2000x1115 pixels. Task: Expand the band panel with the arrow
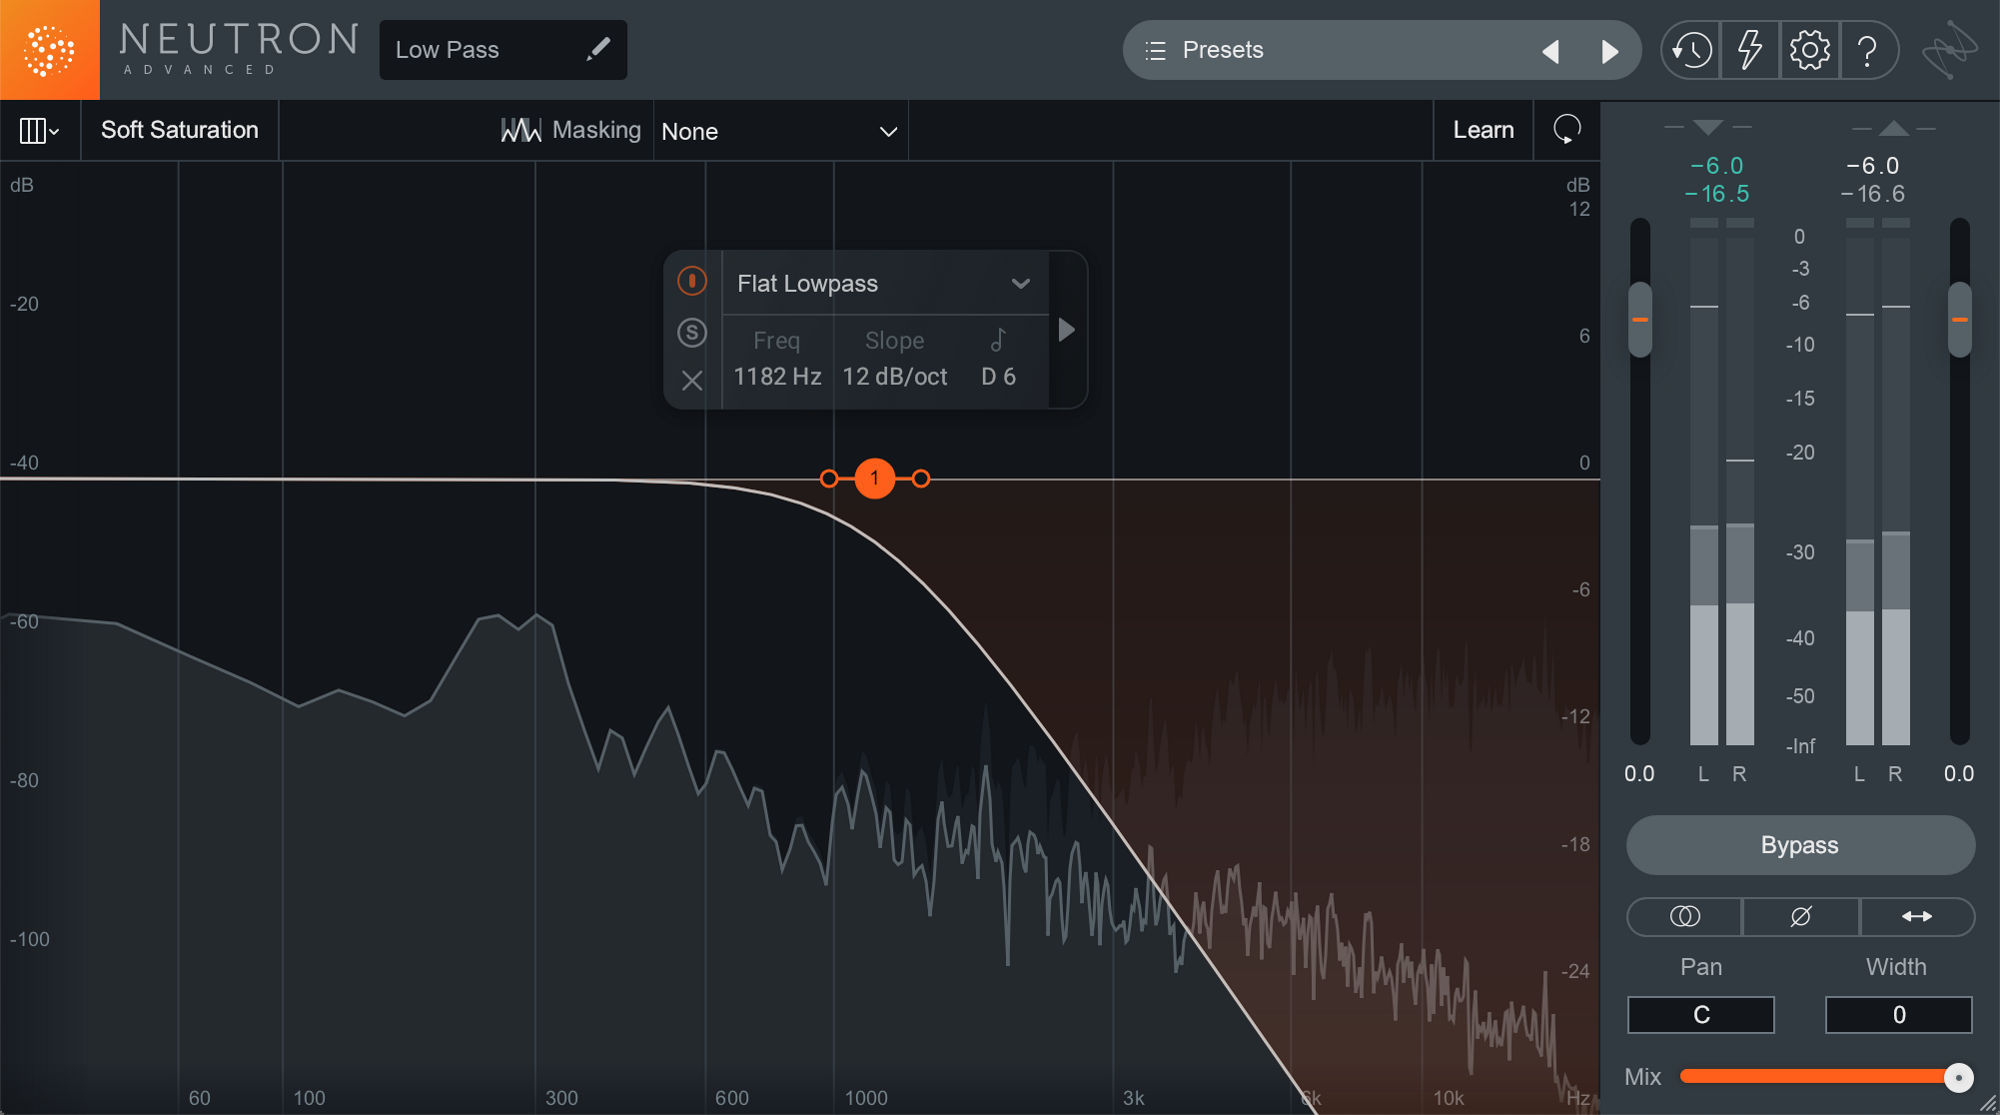coord(1066,330)
